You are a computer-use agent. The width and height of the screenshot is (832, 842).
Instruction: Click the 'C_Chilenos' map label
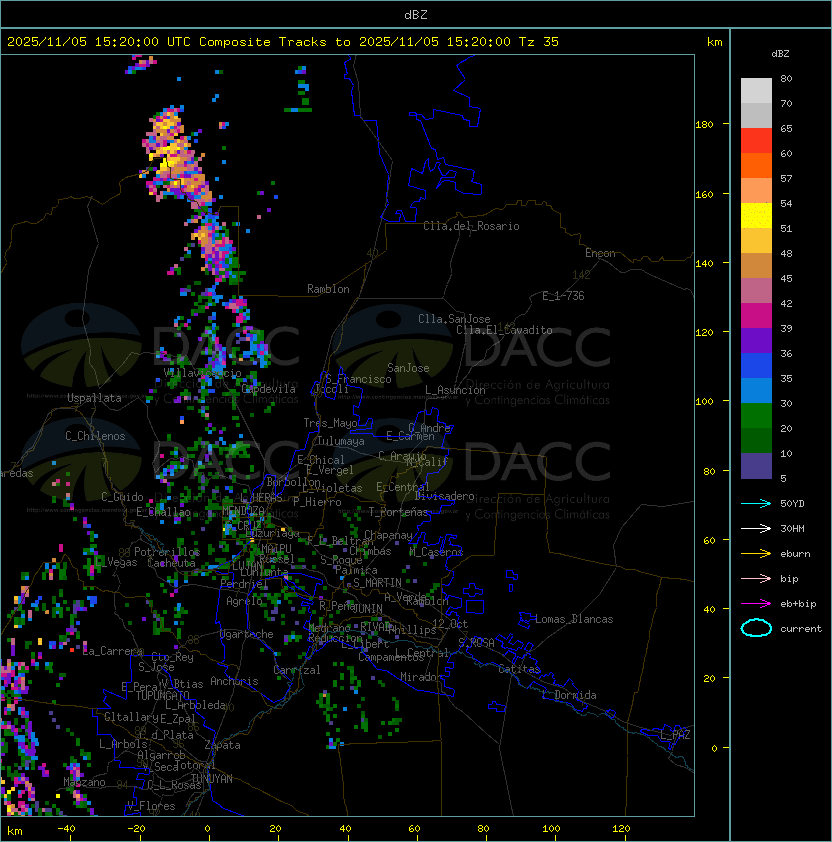(x=95, y=436)
